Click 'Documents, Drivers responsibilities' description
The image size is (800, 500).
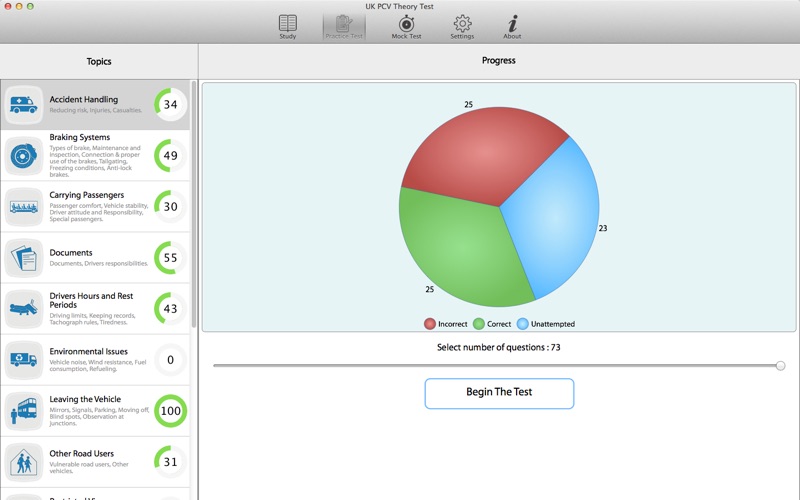98,263
